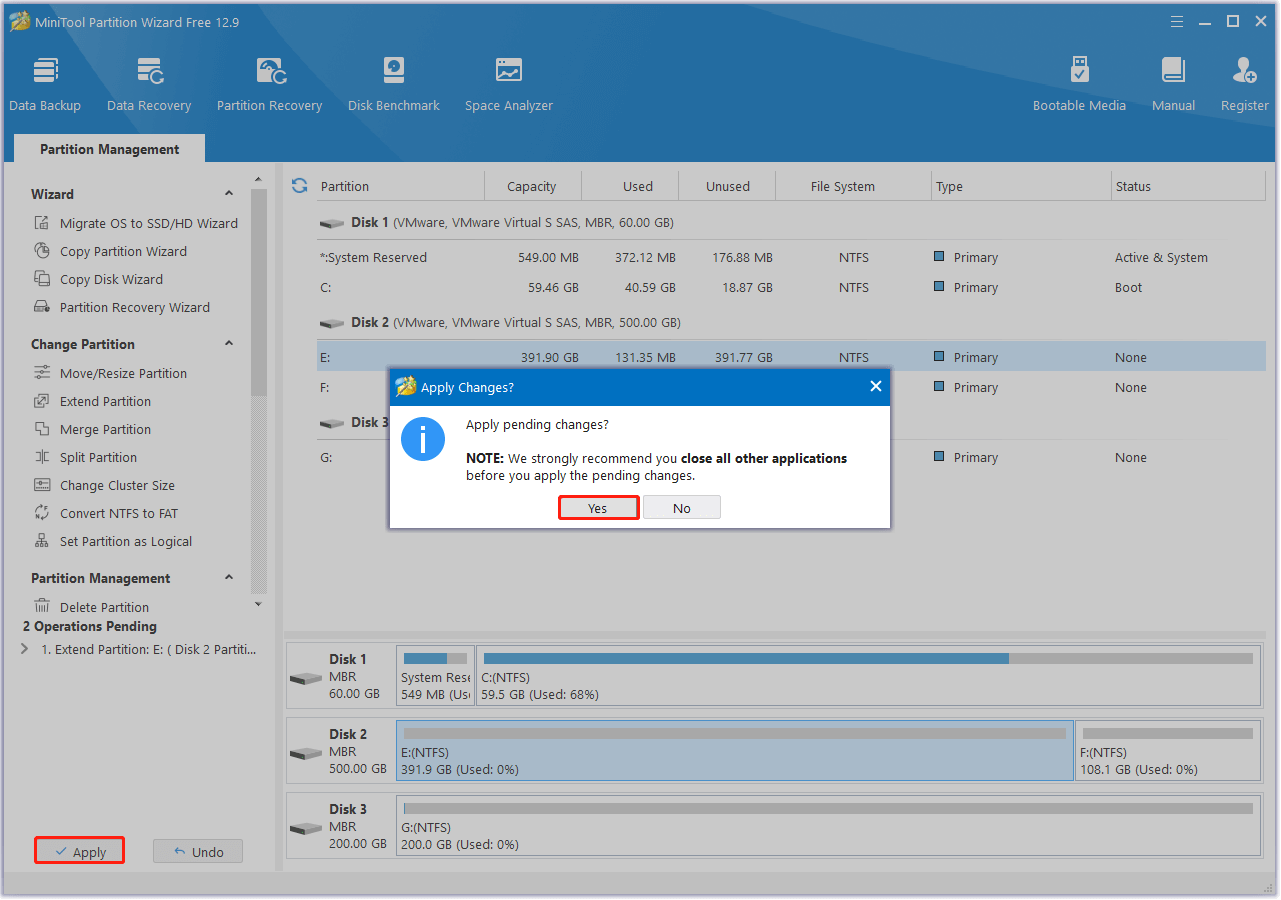
Task: Sort by the Status column header
Action: tap(1189, 186)
